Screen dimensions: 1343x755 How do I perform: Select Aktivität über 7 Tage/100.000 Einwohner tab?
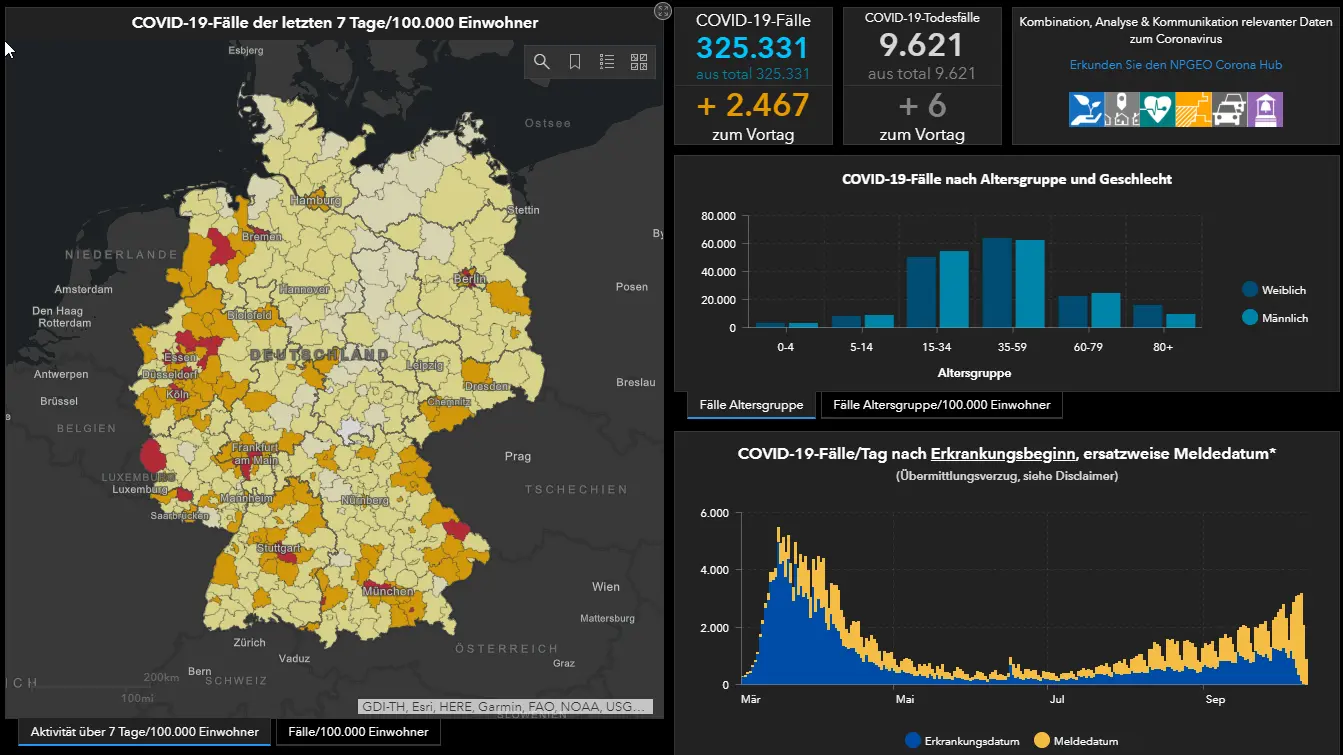point(144,732)
